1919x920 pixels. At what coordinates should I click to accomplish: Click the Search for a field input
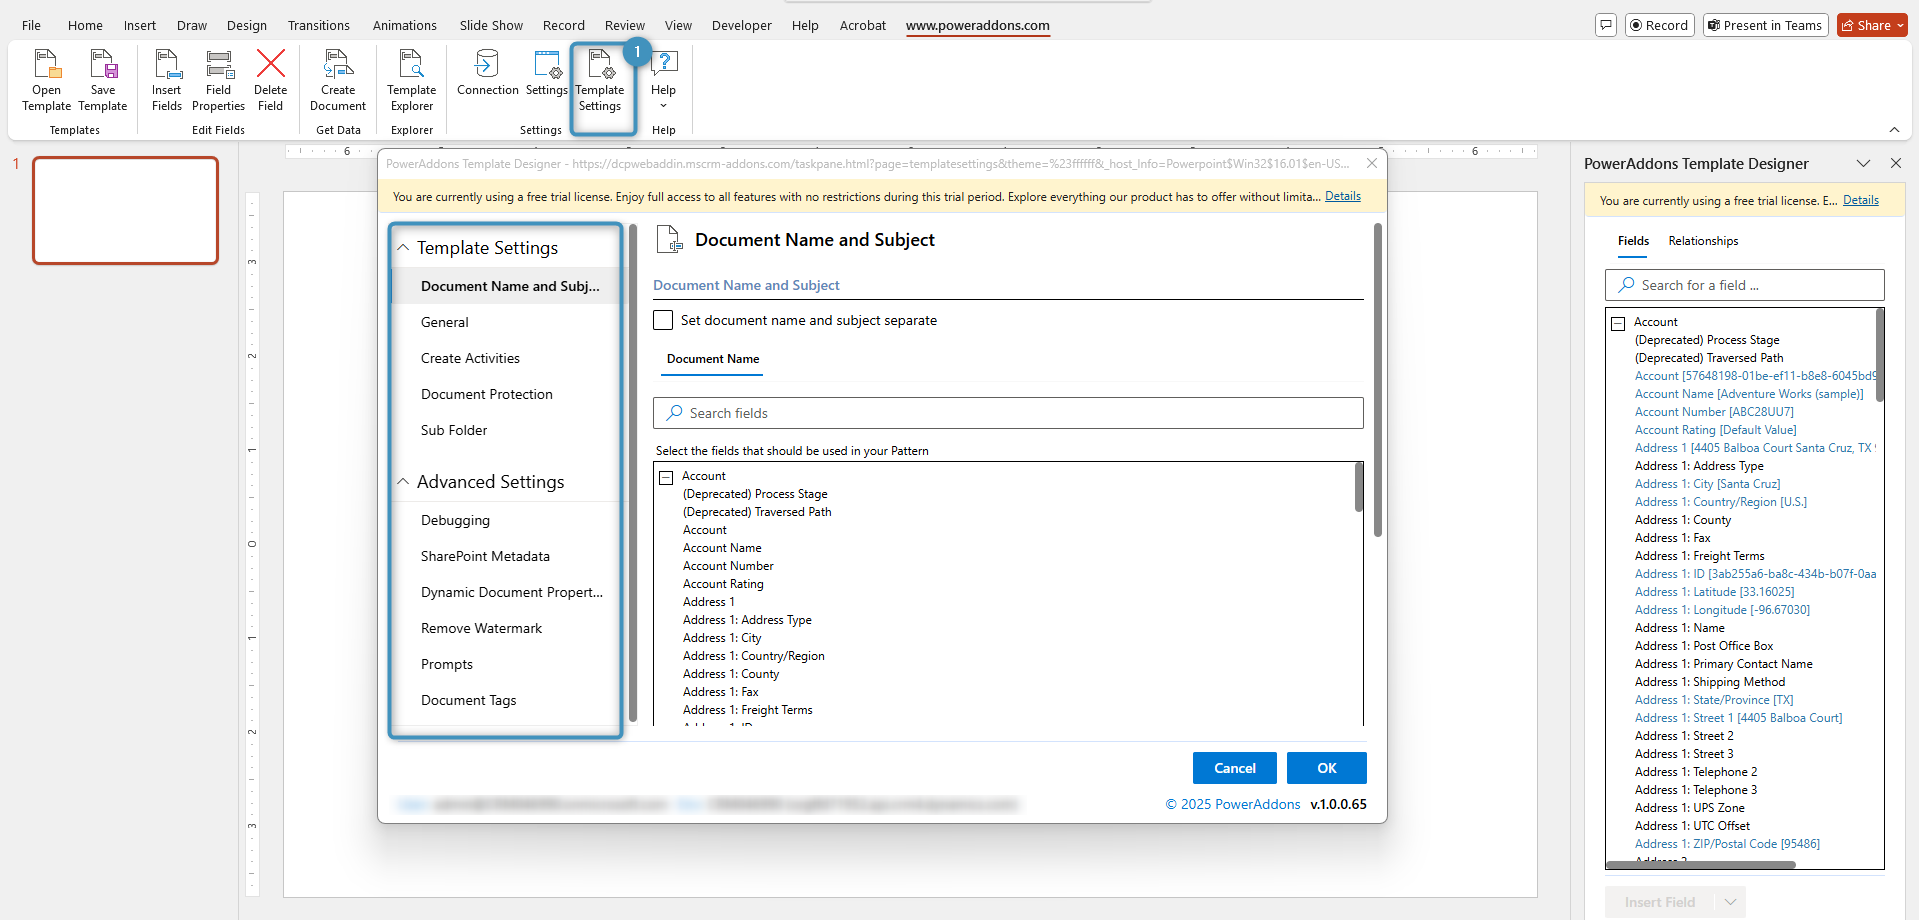click(1744, 285)
